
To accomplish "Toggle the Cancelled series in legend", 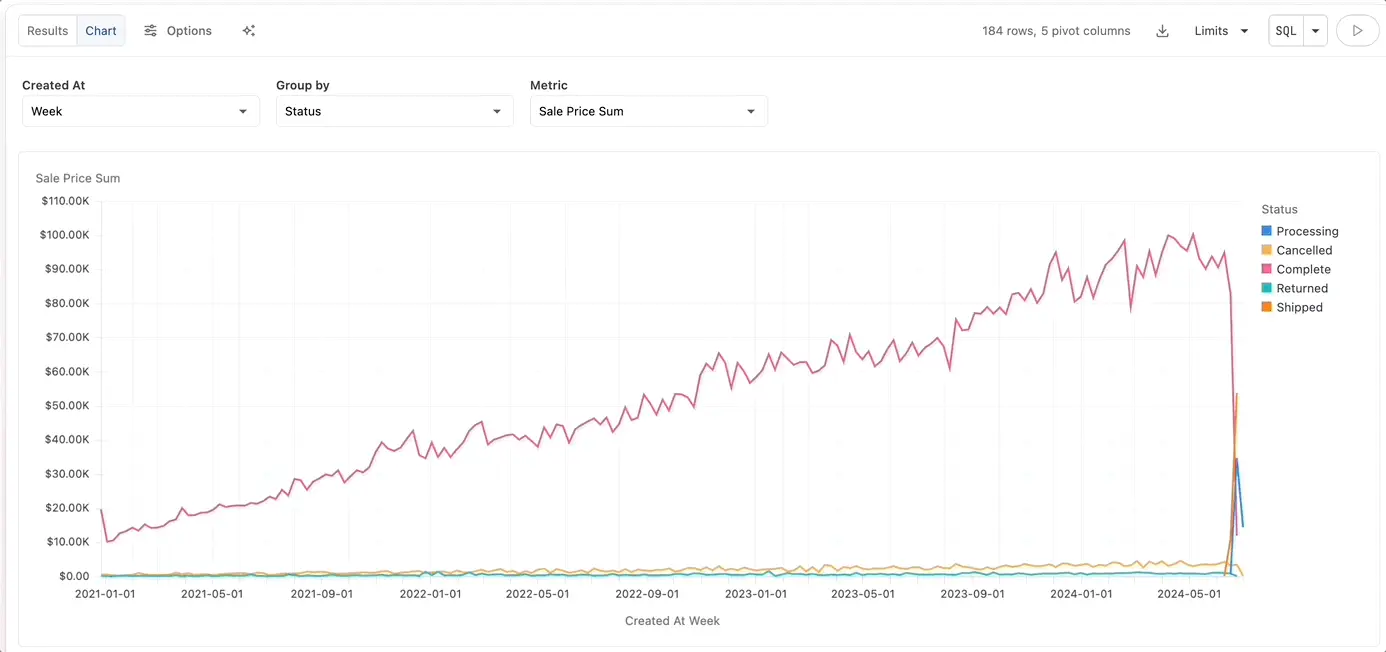I will click(x=1303, y=250).
